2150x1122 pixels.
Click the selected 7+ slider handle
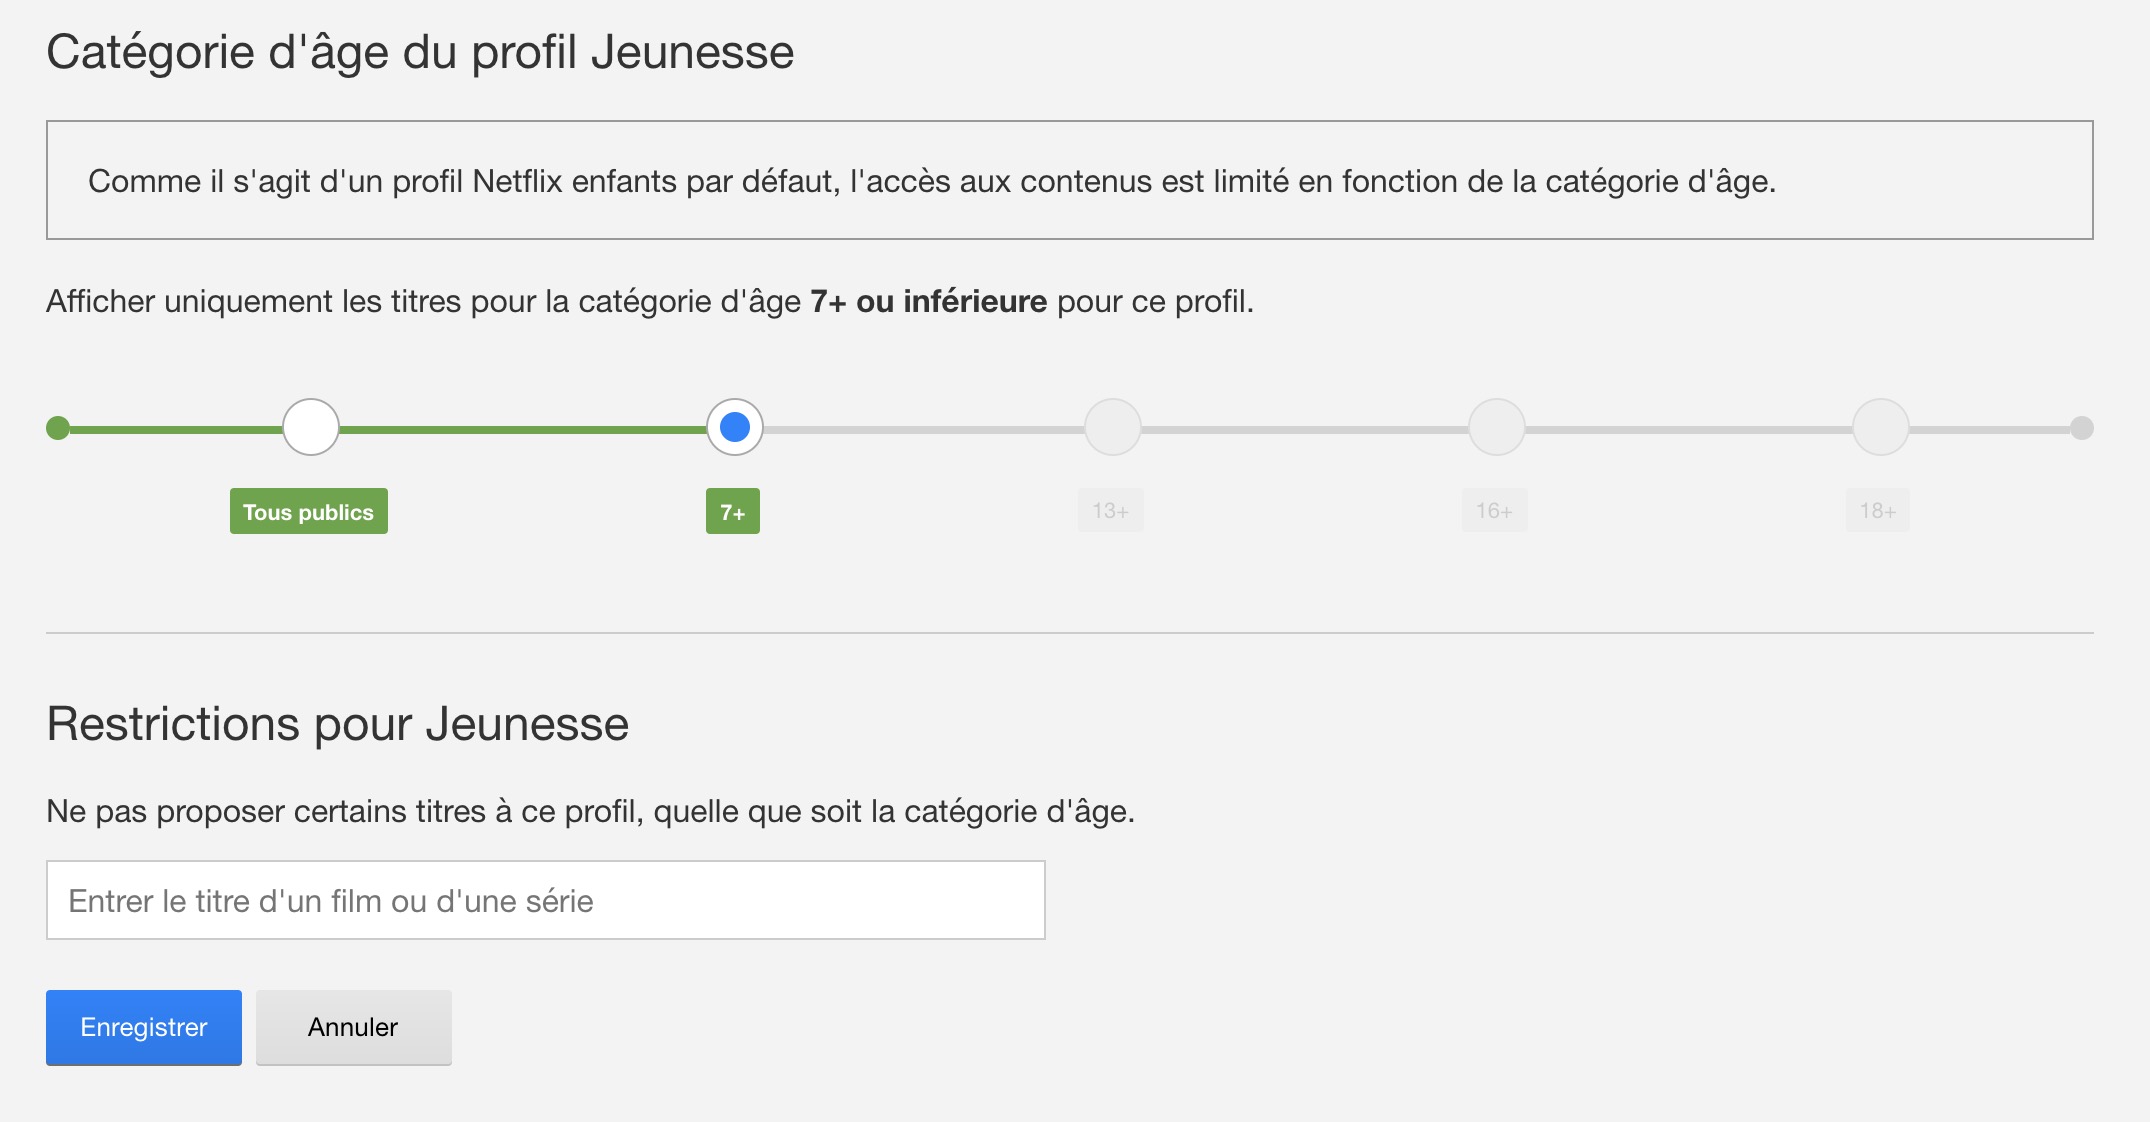click(x=735, y=427)
